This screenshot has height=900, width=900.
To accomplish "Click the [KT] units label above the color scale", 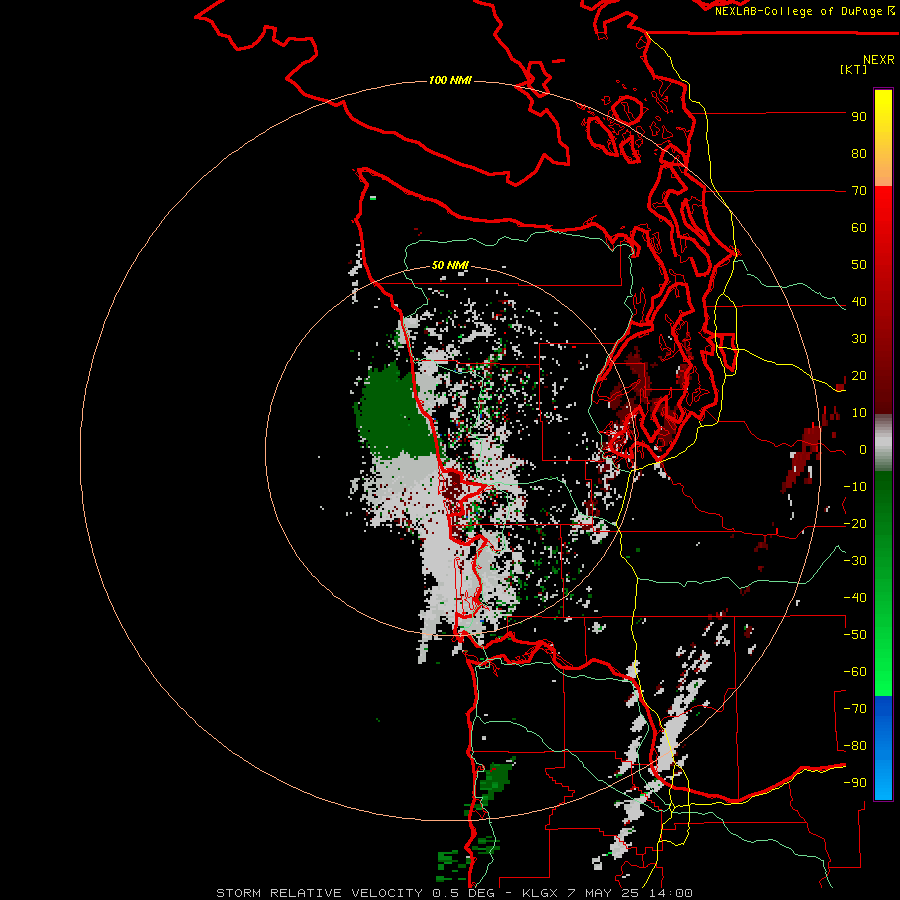I will point(853,69).
